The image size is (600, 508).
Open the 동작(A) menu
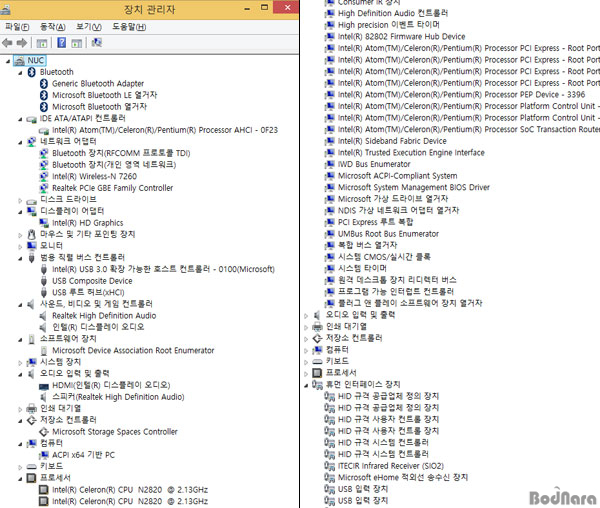coord(53,27)
